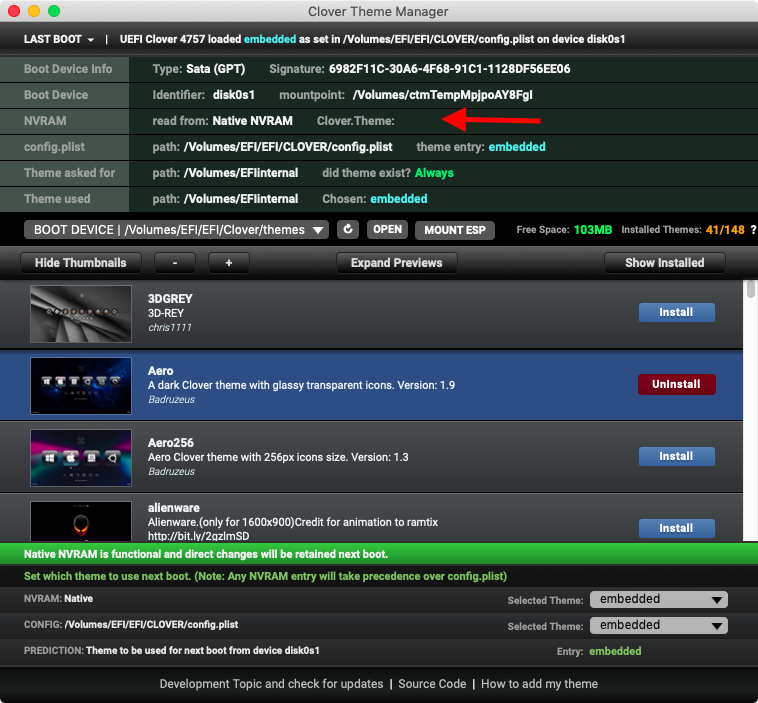Click the OPEN button

click(387, 229)
